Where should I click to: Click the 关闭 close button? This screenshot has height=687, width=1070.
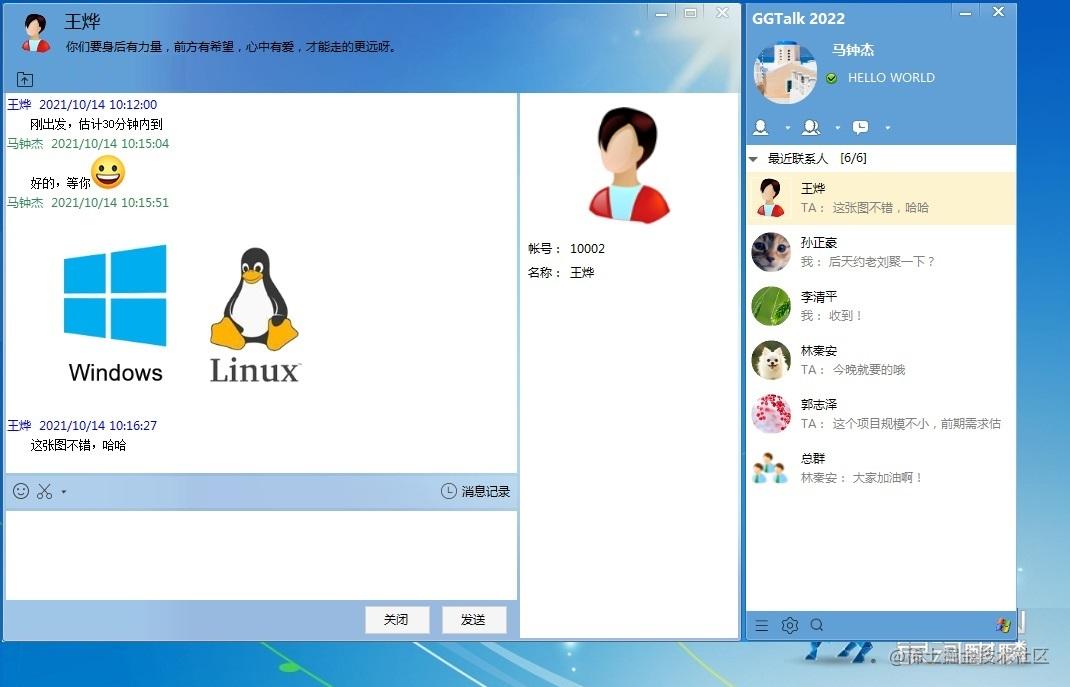[x=397, y=619]
